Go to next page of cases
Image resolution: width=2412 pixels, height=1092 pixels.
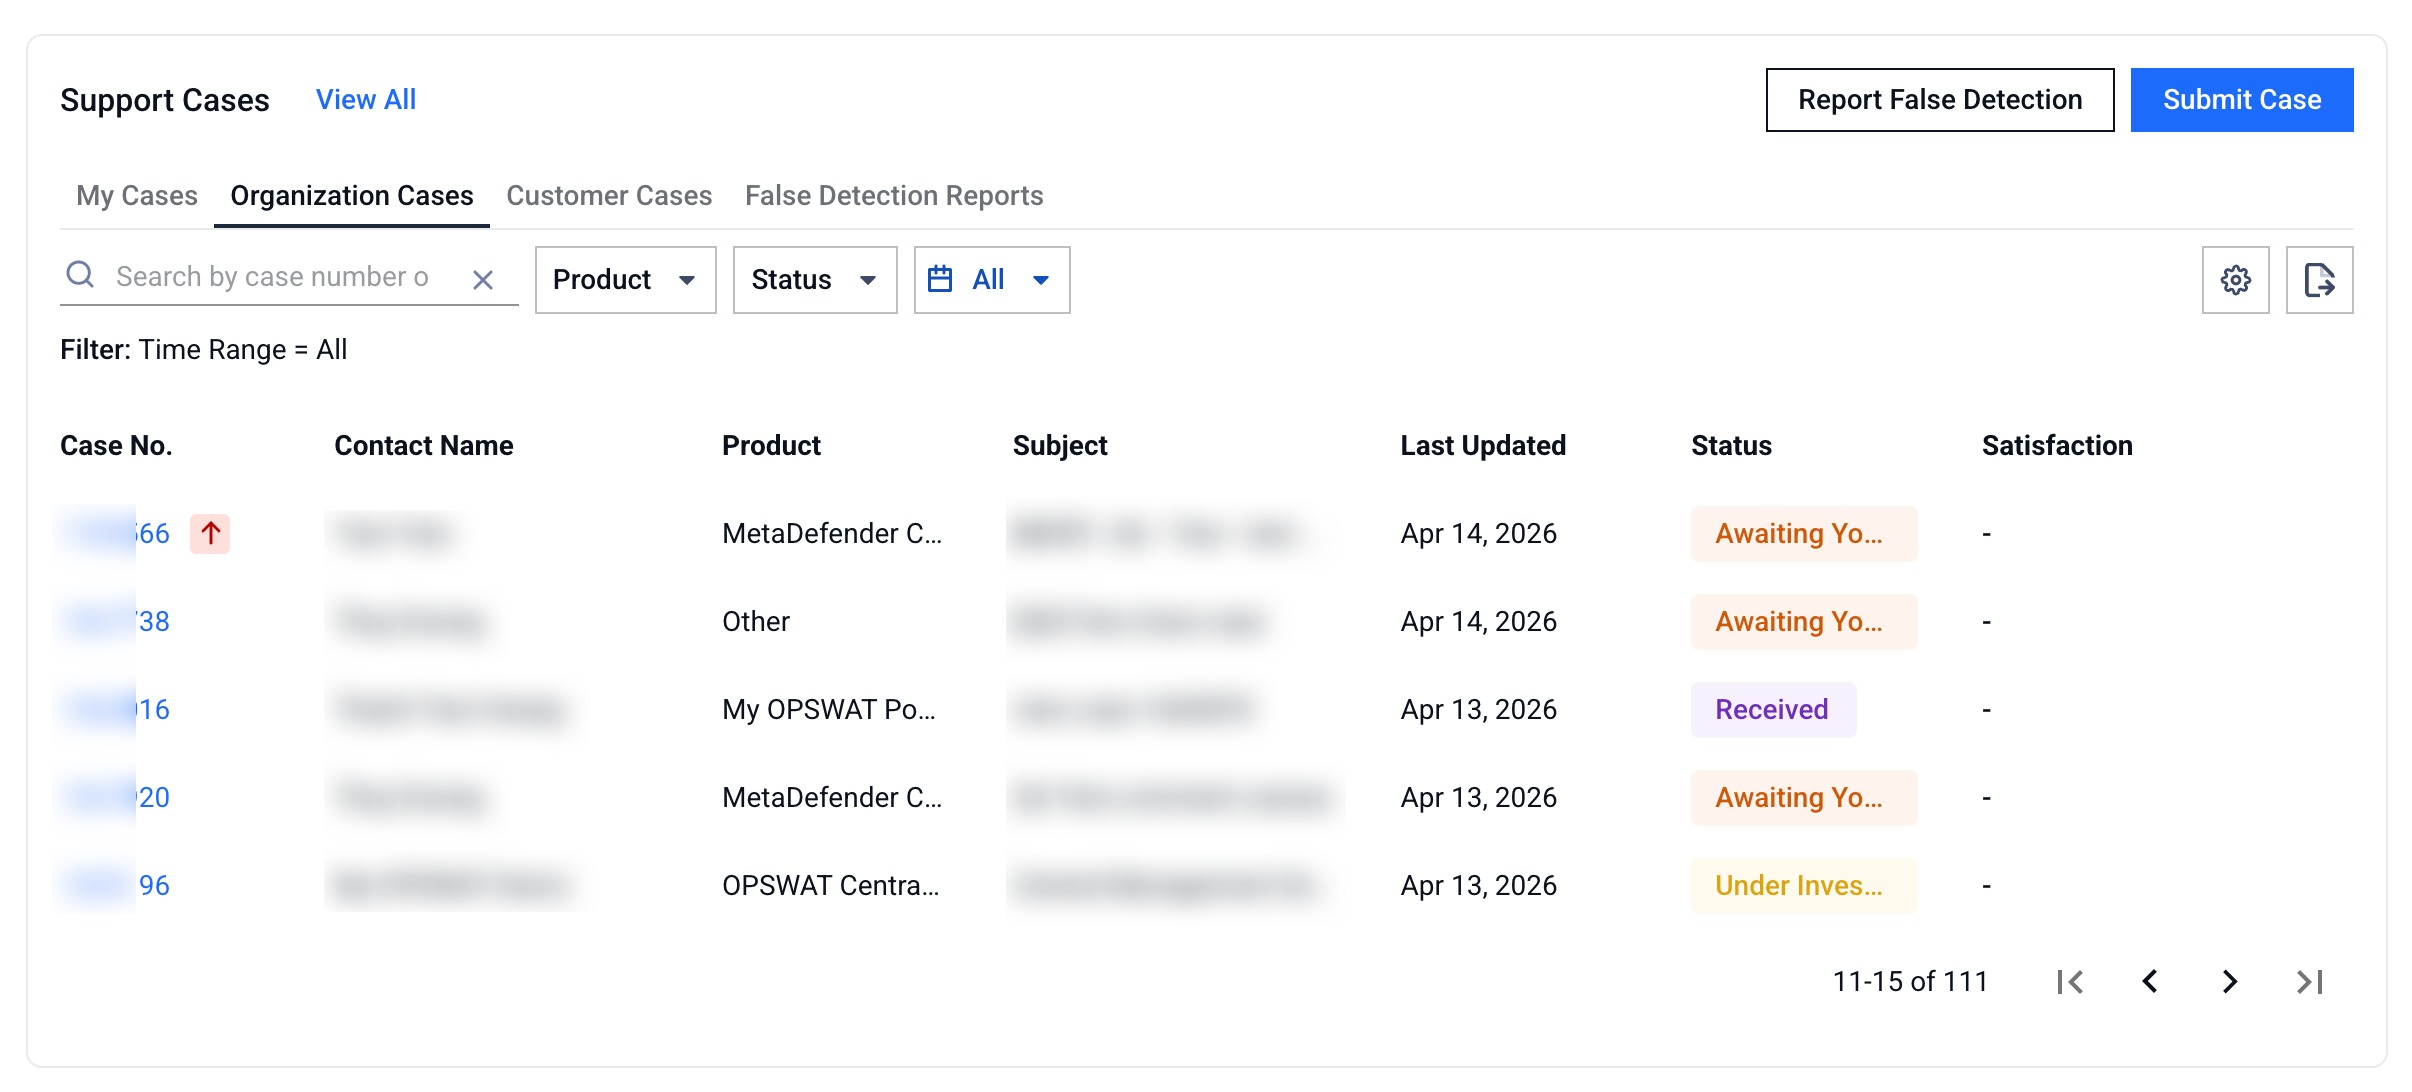2229,982
